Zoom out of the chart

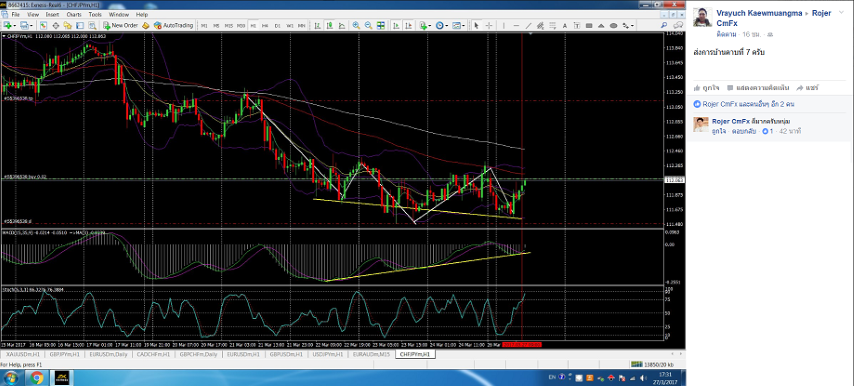[368, 25]
